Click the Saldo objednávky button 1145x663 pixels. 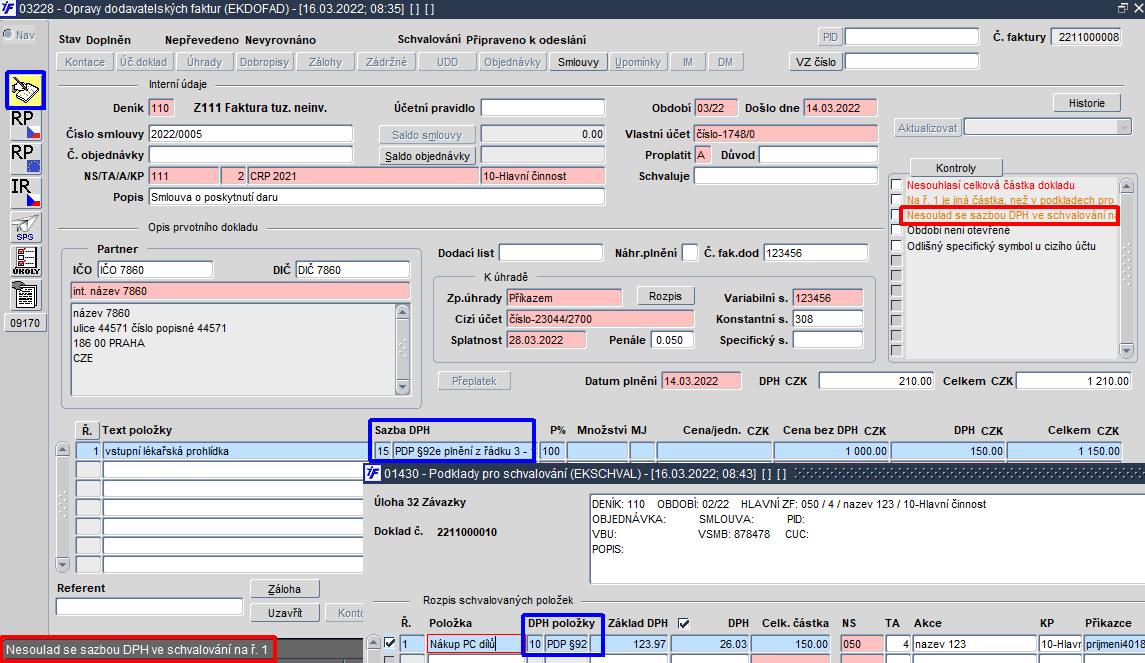pyautogui.click(x=427, y=156)
